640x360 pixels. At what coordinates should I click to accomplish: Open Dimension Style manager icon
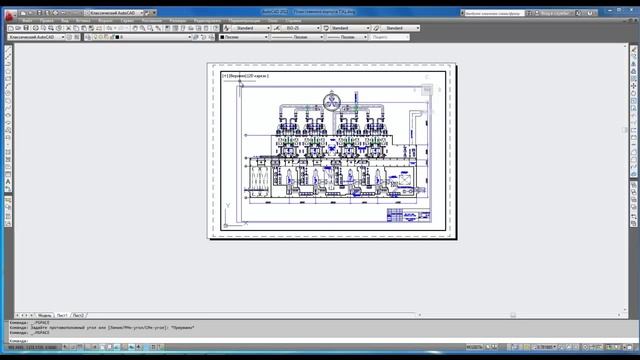(277, 28)
